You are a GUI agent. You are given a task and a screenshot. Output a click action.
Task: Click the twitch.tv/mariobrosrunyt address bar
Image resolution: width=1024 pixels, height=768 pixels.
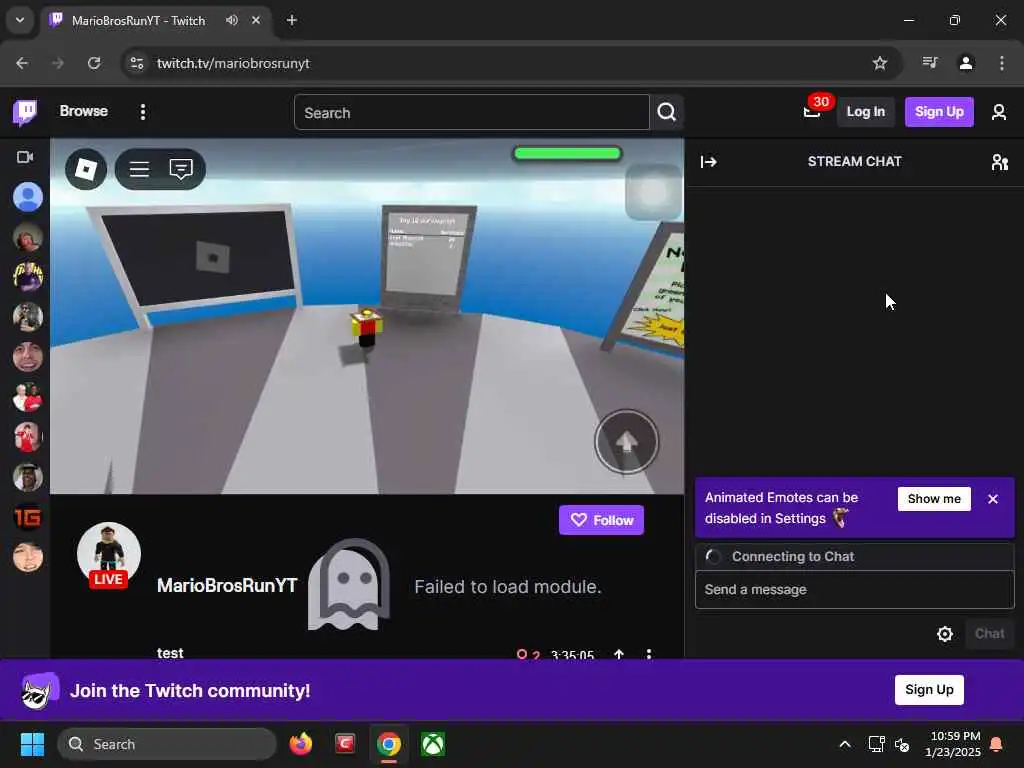[232, 63]
